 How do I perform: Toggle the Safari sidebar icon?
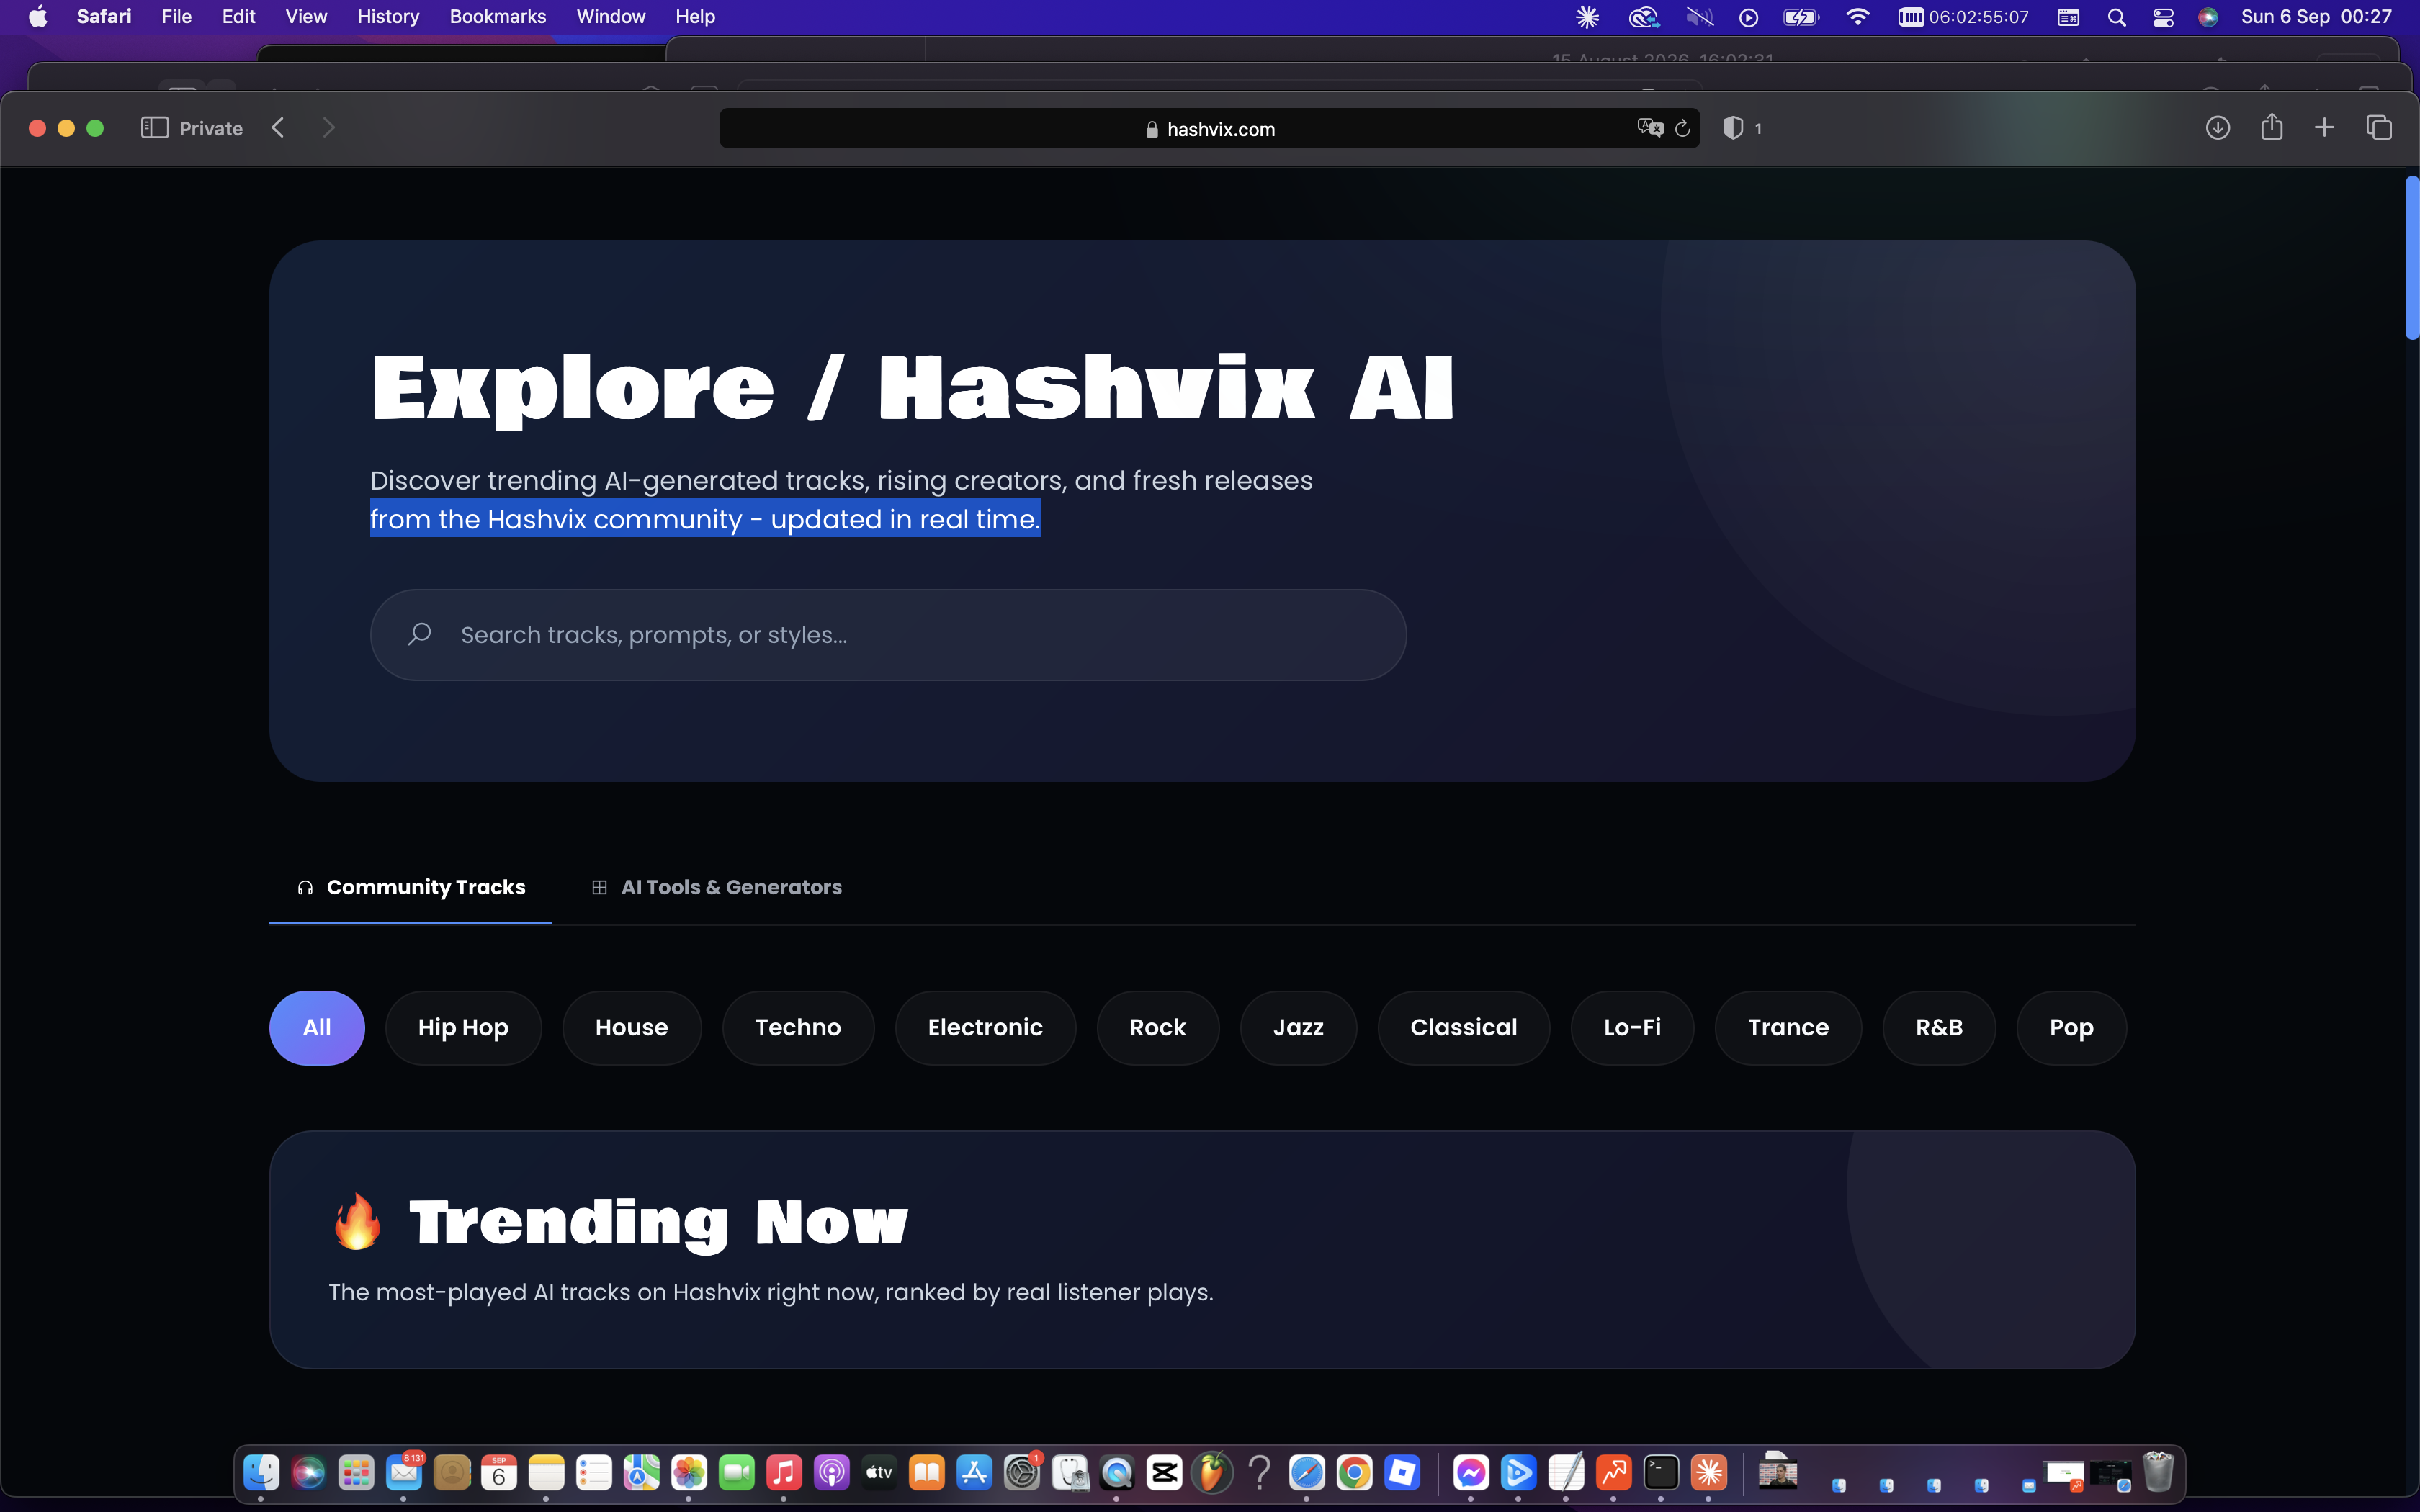coord(154,128)
